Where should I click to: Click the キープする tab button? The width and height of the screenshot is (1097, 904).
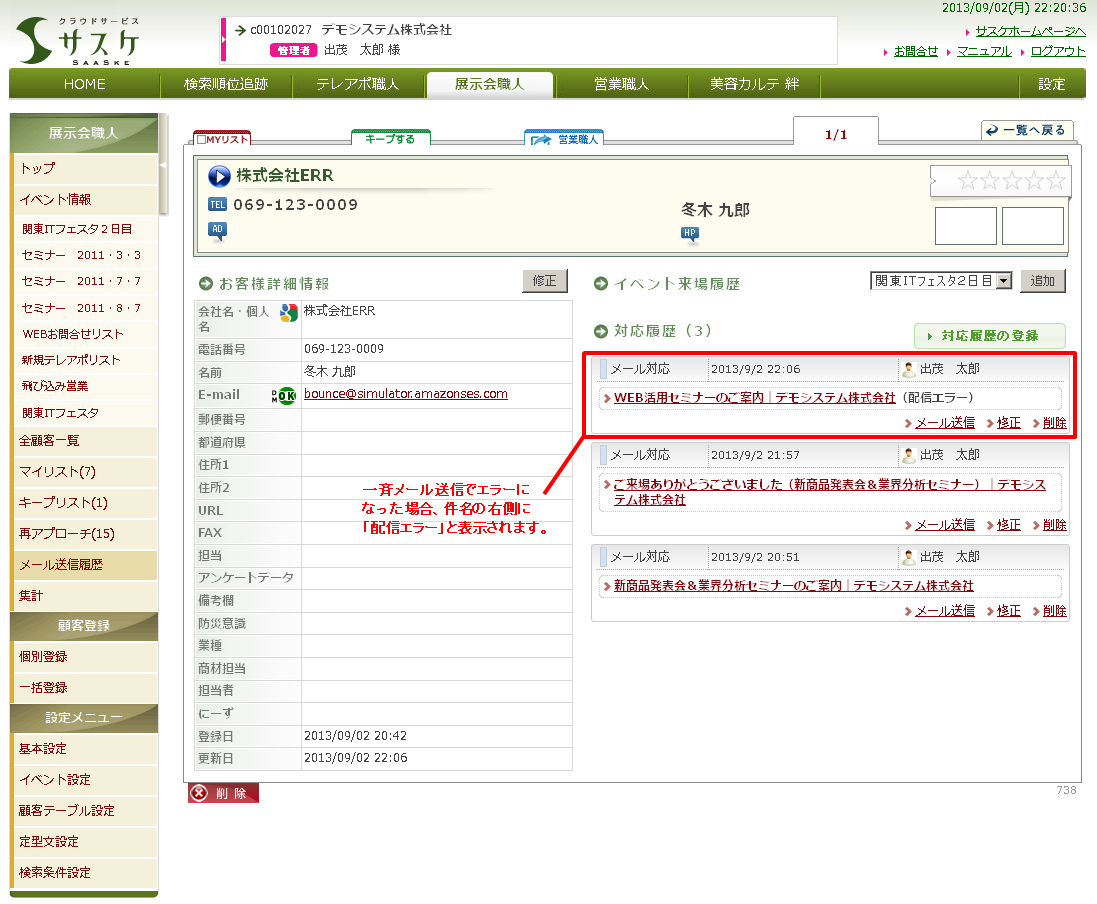point(390,139)
